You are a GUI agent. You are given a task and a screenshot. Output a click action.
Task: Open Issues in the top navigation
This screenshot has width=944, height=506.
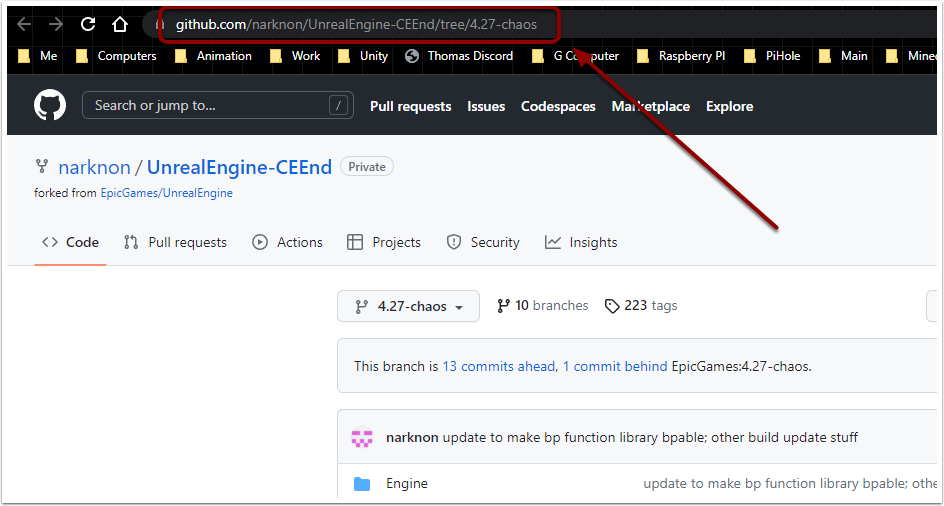tap(486, 106)
